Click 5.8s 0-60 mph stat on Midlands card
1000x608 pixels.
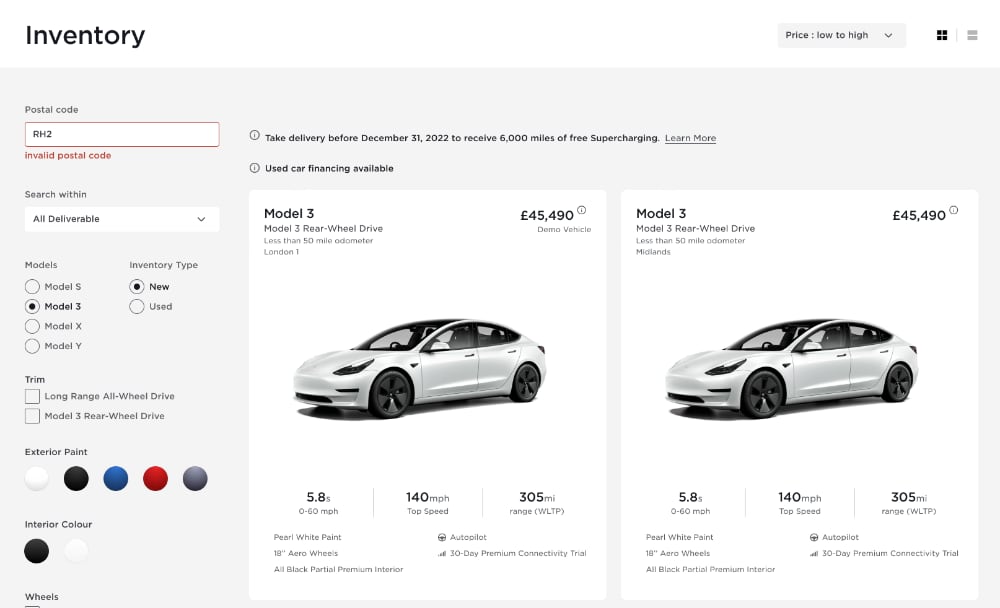point(690,503)
